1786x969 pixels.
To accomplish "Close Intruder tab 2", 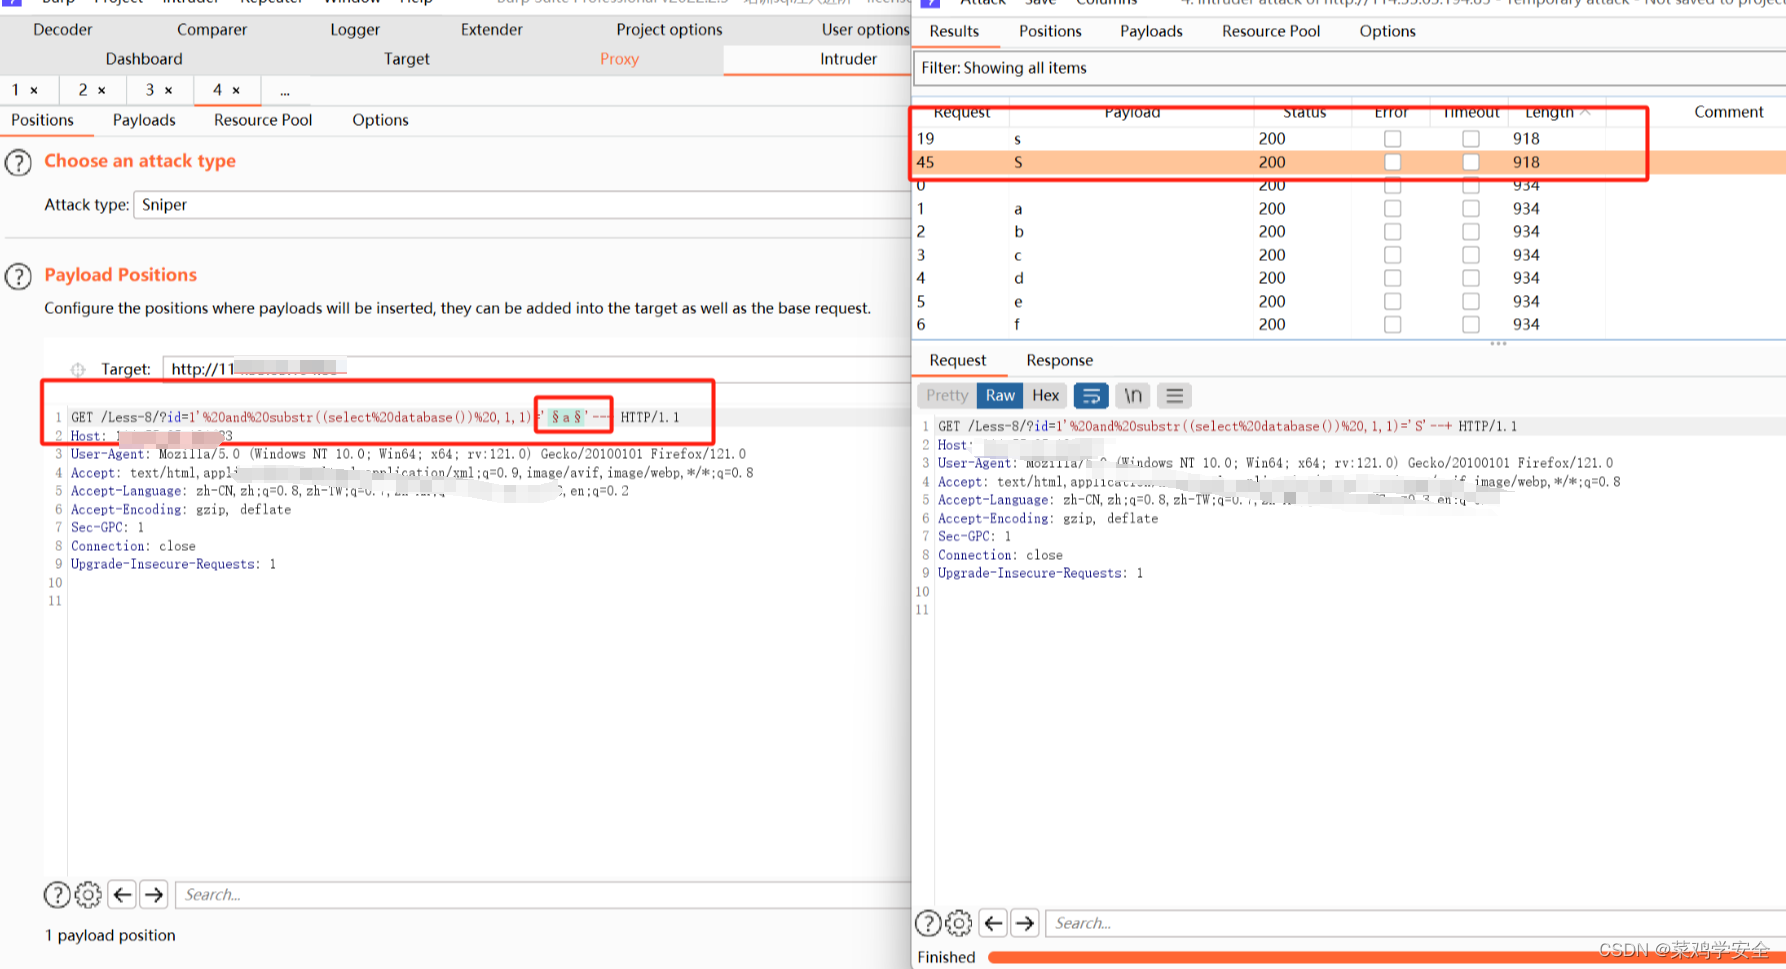I will pos(102,90).
